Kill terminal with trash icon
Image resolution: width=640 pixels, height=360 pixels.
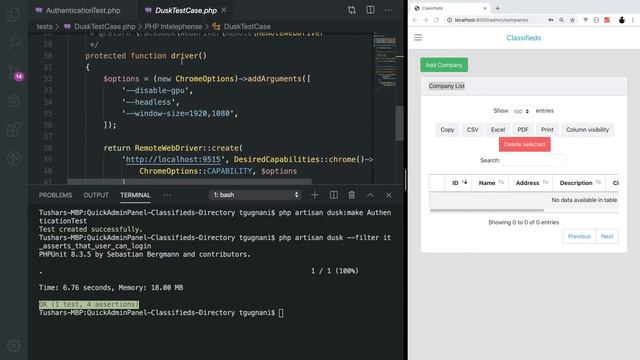coord(351,195)
